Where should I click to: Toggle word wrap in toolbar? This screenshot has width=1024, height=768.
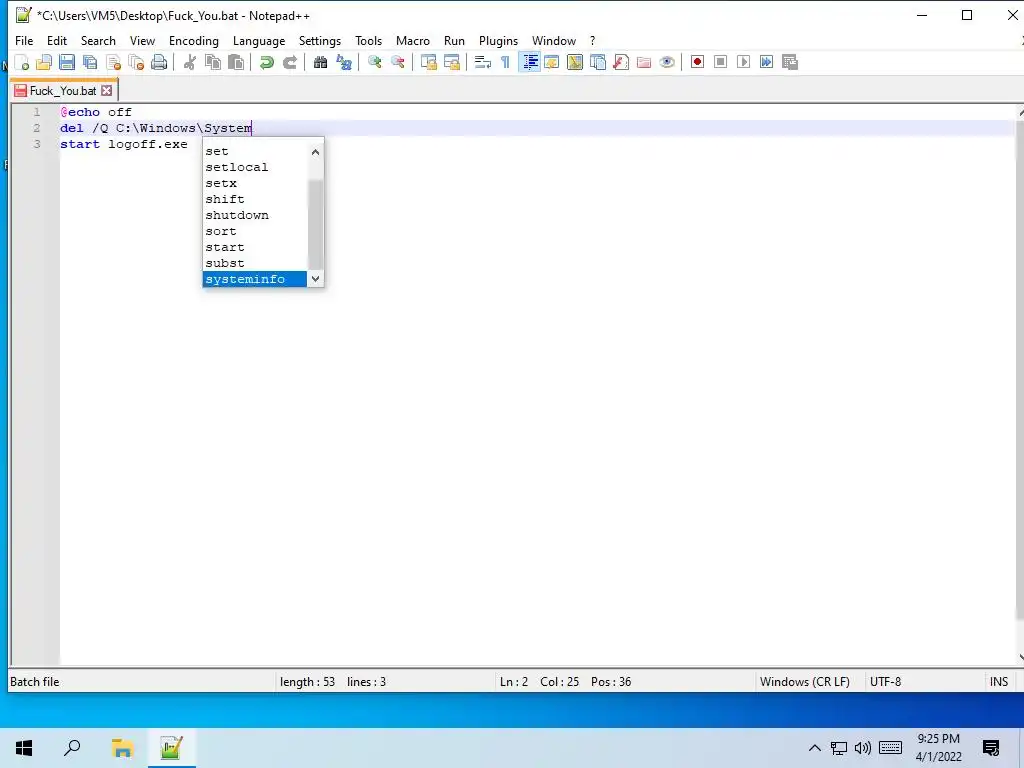pyautogui.click(x=483, y=62)
